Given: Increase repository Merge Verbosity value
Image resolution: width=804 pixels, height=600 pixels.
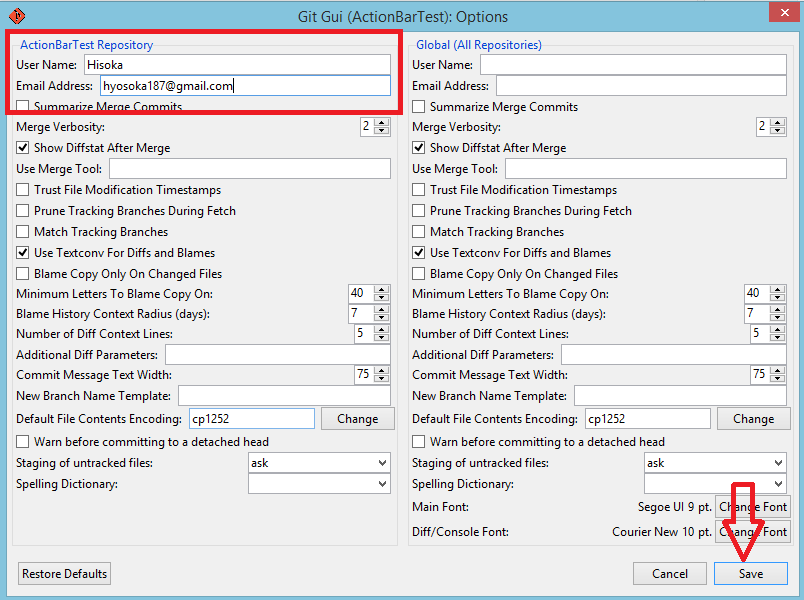Looking at the screenshot, I should click(381, 123).
